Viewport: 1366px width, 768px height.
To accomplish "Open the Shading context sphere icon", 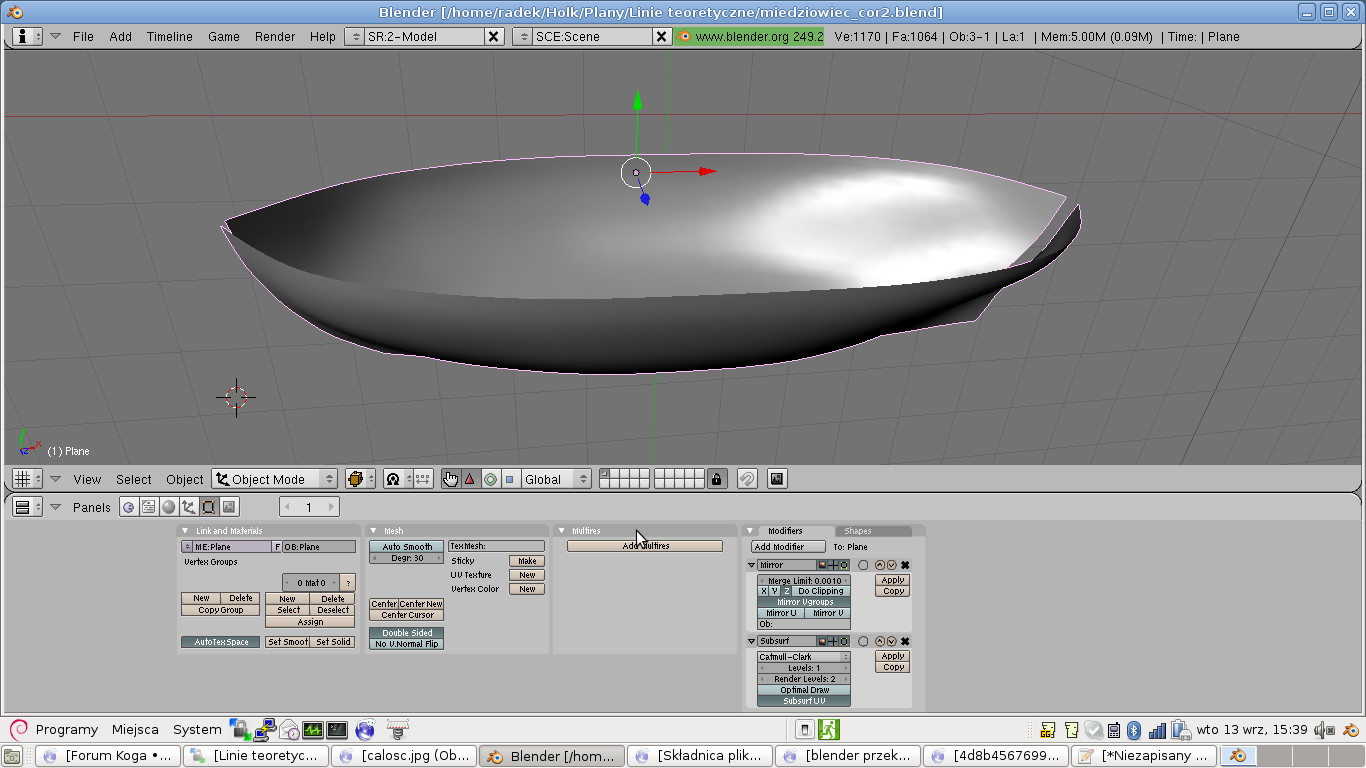I will tap(168, 507).
